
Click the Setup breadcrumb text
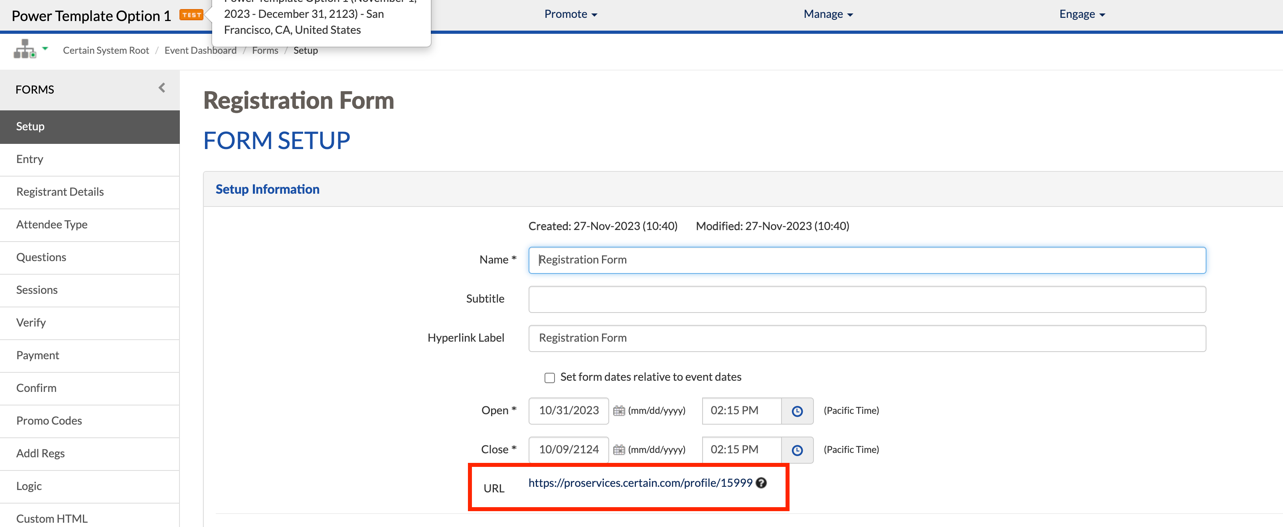point(306,50)
